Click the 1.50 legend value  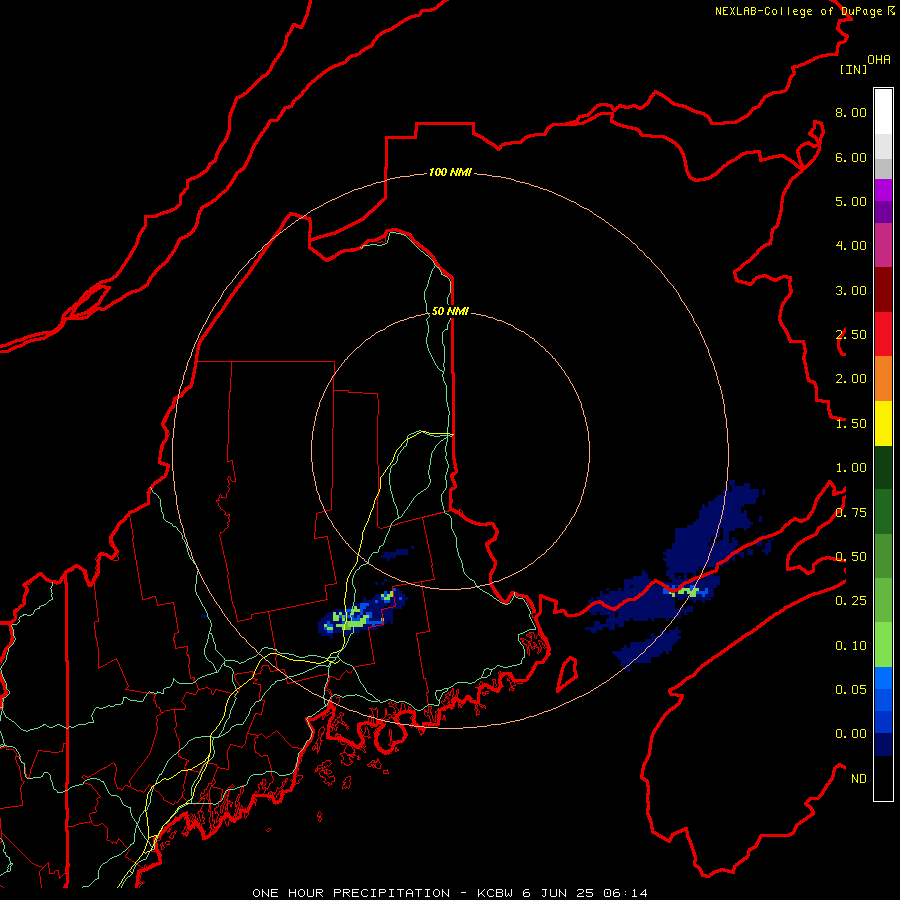click(x=851, y=424)
